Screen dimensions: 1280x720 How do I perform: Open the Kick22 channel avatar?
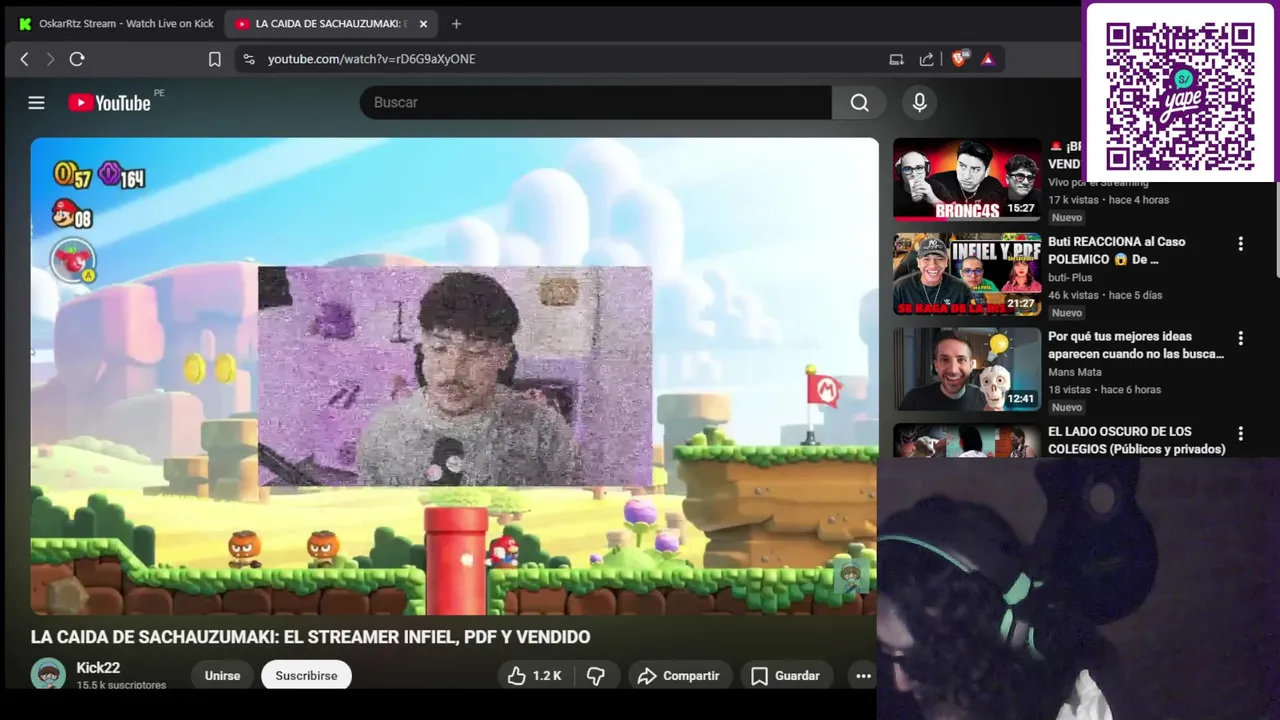(x=48, y=674)
